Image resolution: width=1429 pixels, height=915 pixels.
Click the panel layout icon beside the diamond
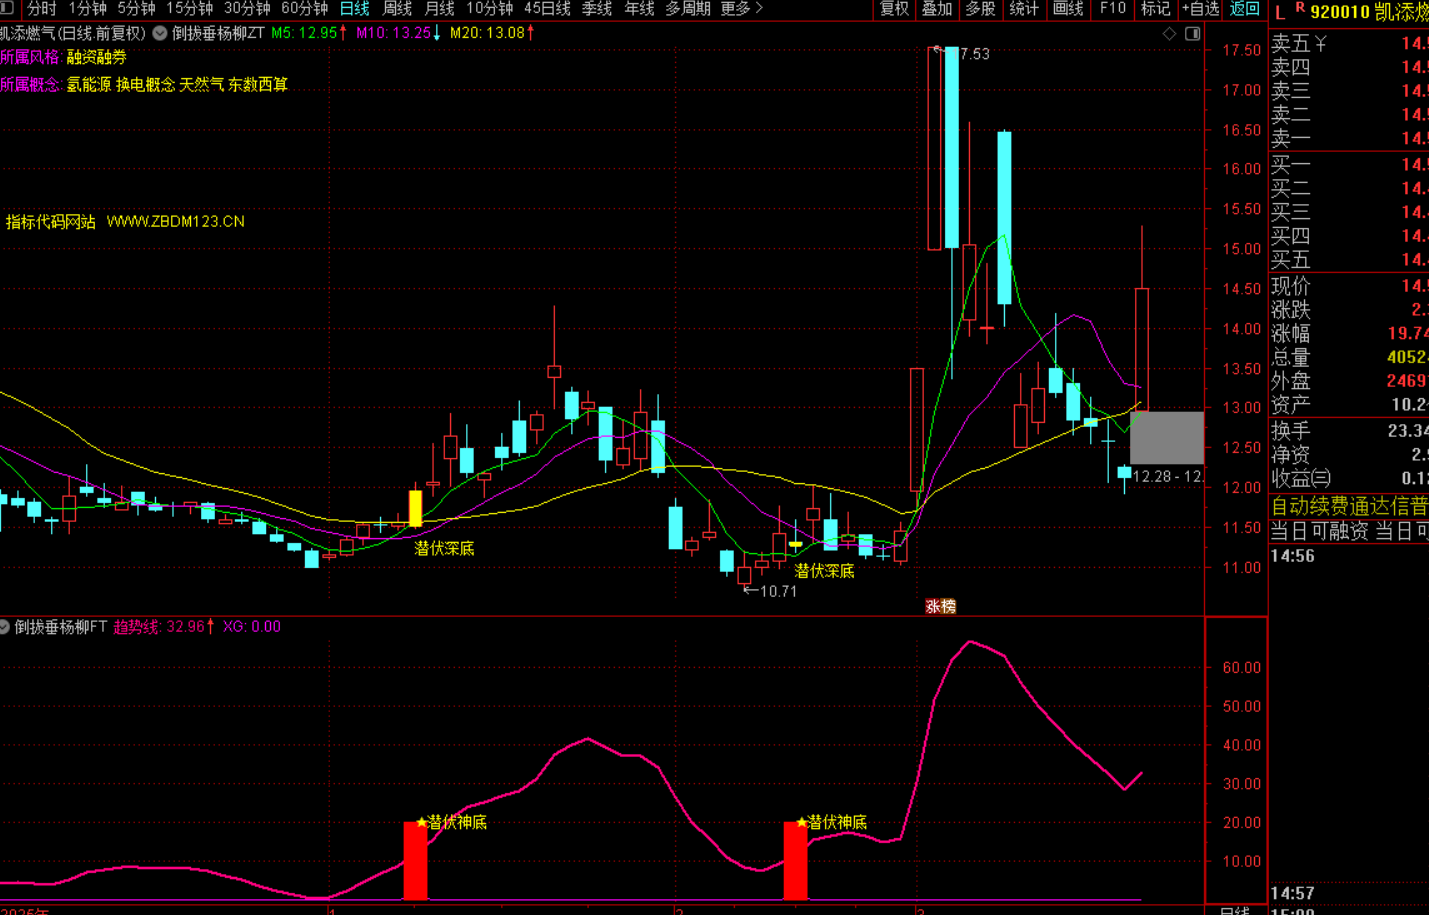coord(1192,34)
